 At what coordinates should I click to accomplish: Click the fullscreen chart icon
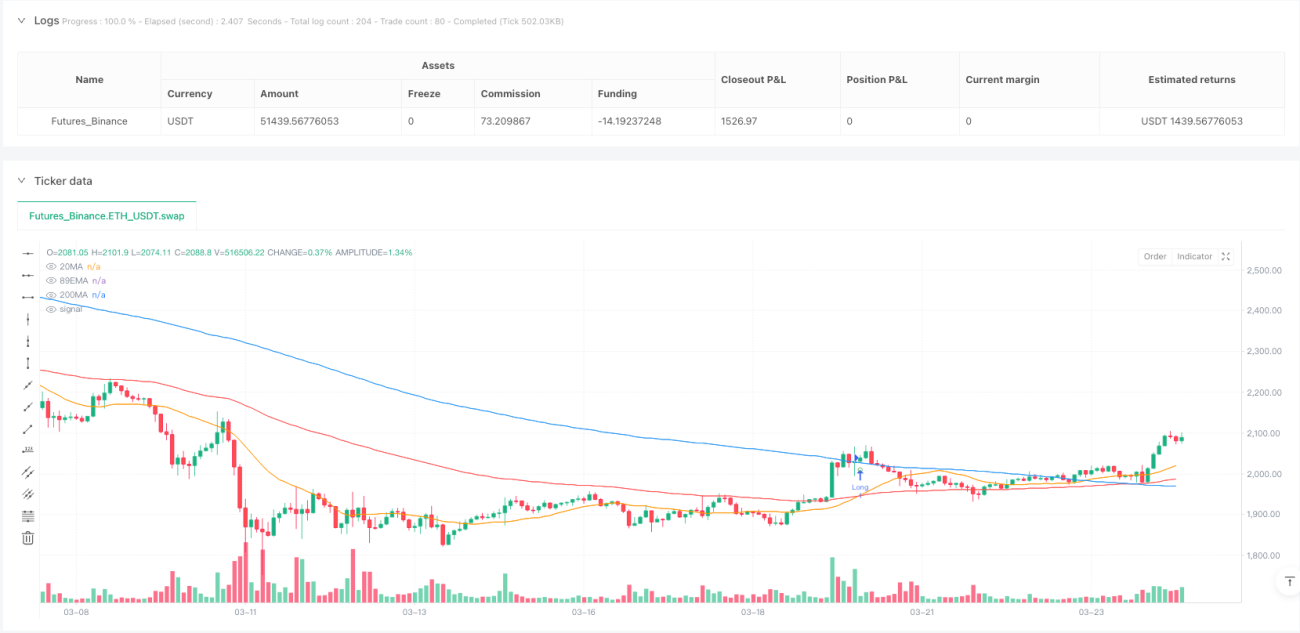(1226, 257)
